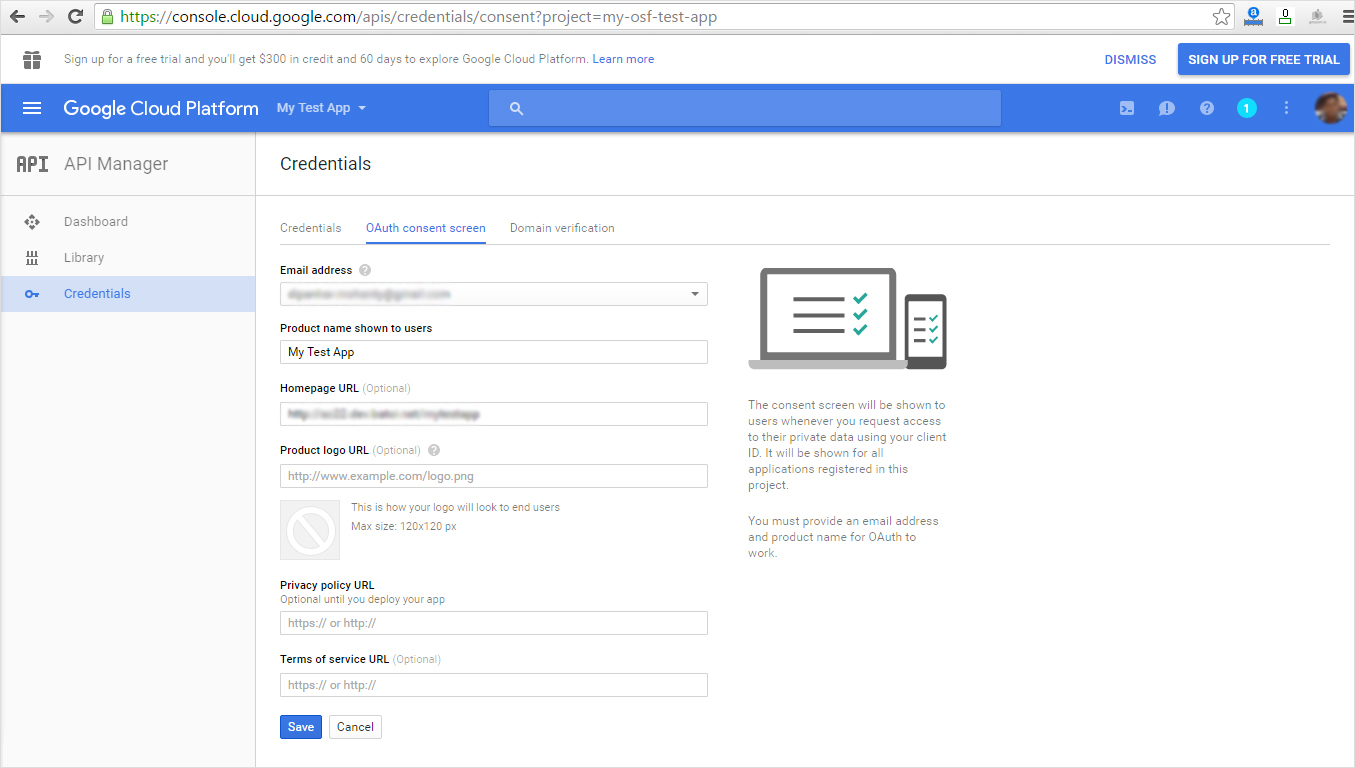Click the gift icon in trial banner
The height and width of the screenshot is (768, 1355).
coord(32,59)
